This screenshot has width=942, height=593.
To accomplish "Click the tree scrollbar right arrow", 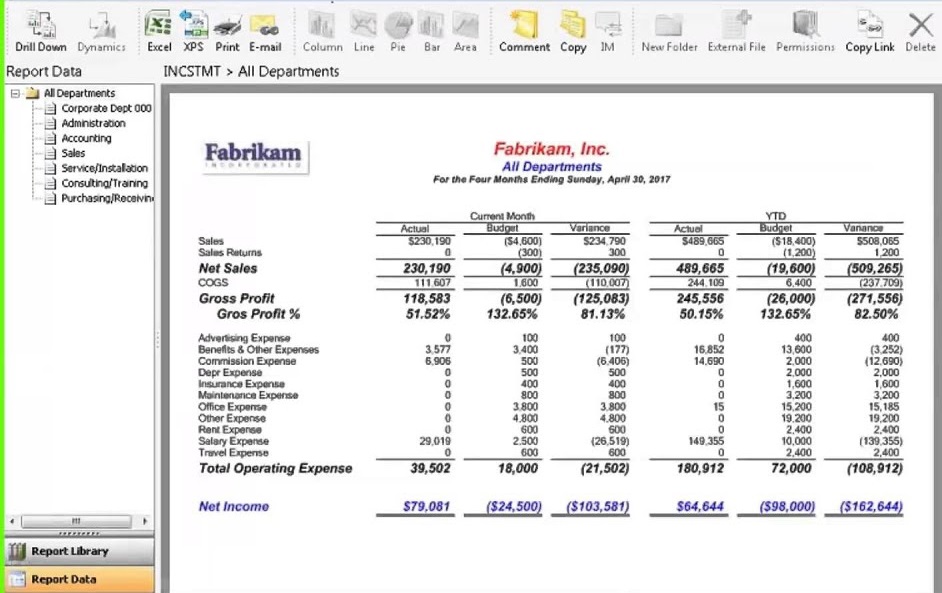I will pos(145,521).
